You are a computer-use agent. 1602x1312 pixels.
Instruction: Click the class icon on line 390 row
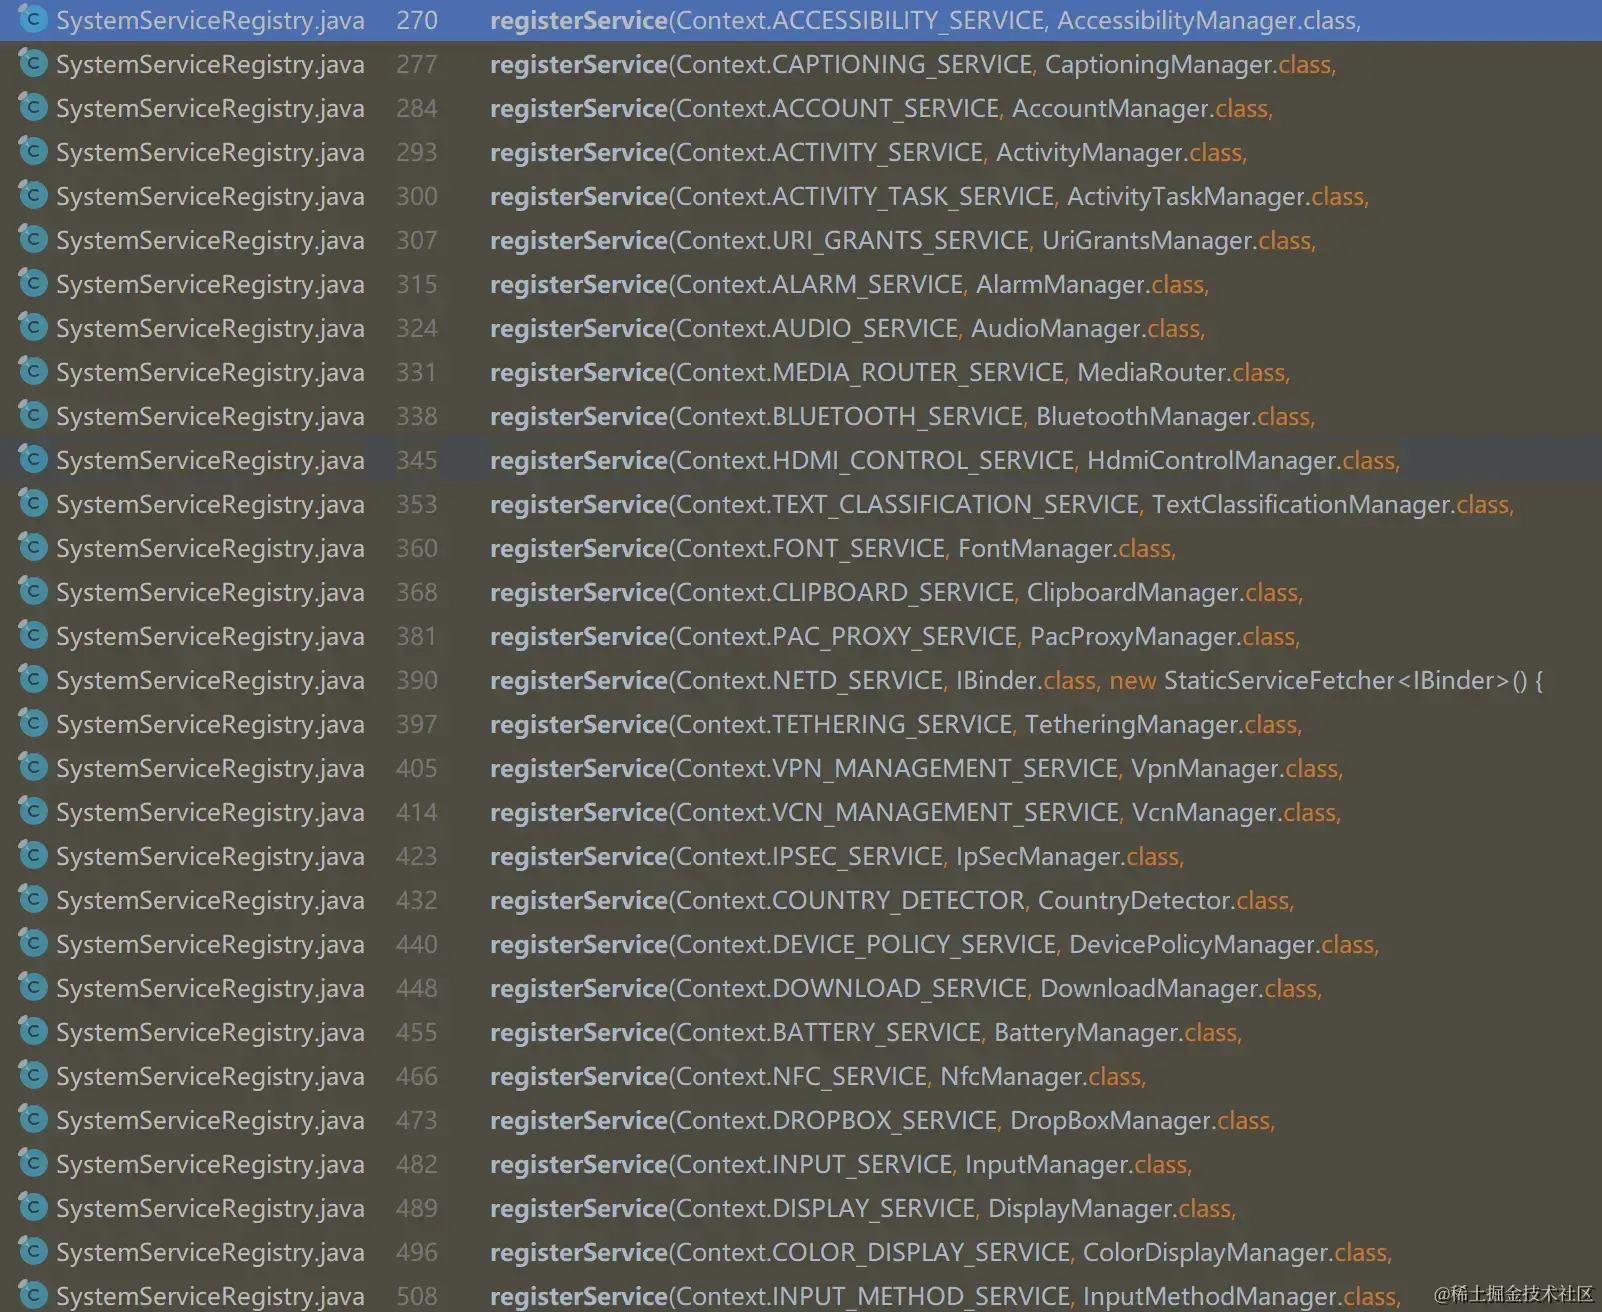33,679
